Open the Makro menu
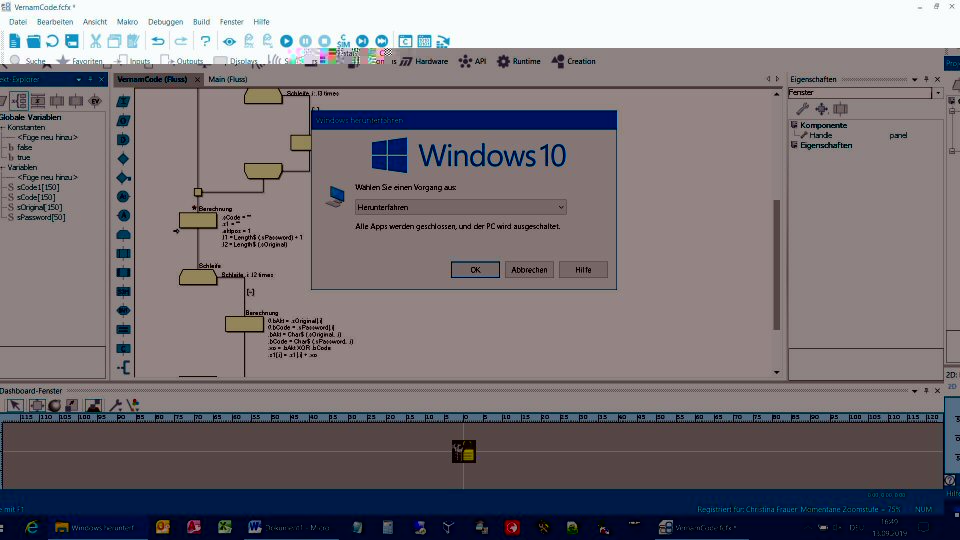Screen dimensions: 960x540 point(127,21)
